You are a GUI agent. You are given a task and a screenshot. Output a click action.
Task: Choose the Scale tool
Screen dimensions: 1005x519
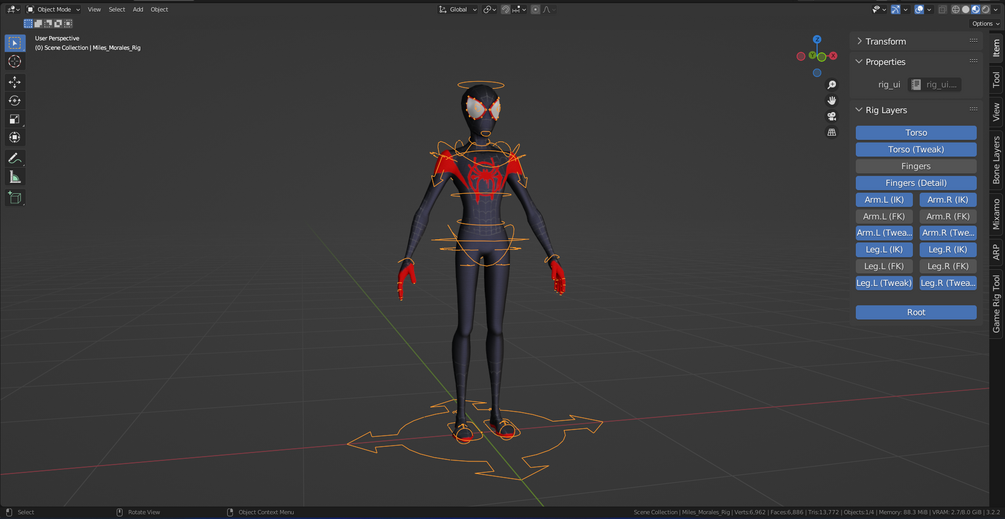15,119
